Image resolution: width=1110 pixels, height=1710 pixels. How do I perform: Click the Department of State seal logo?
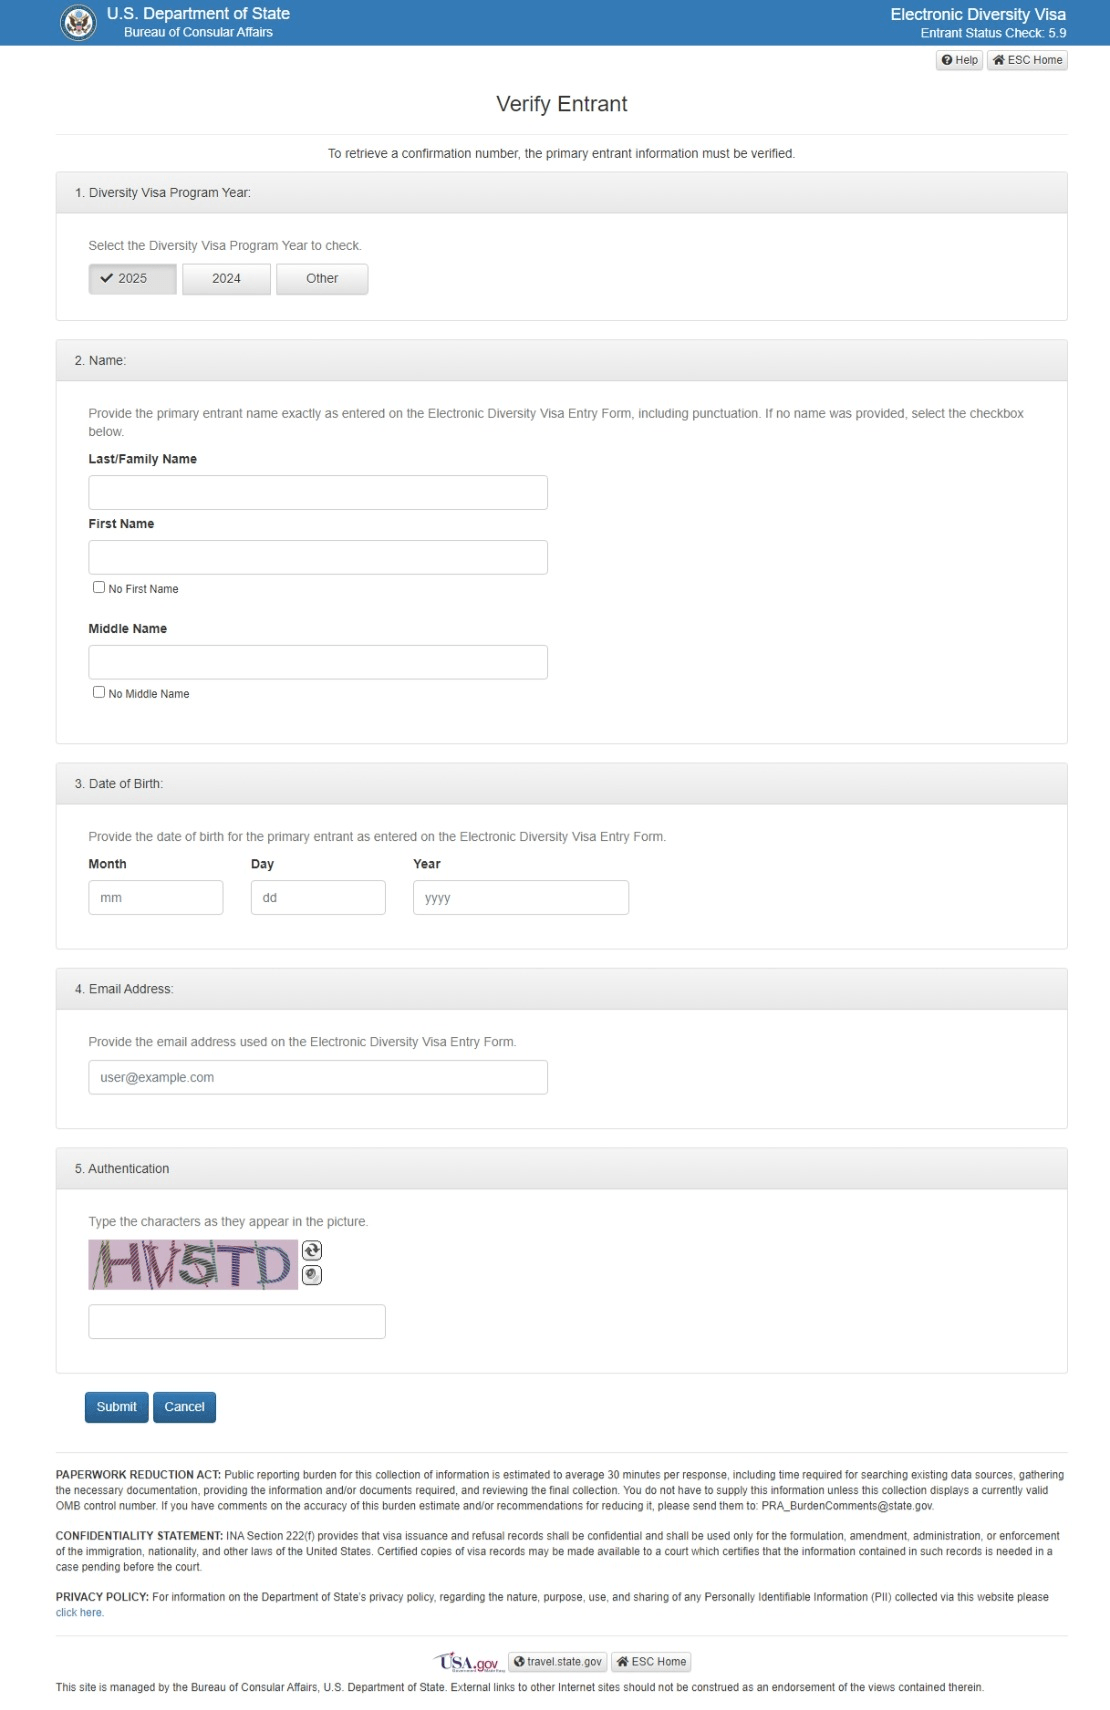pos(78,22)
